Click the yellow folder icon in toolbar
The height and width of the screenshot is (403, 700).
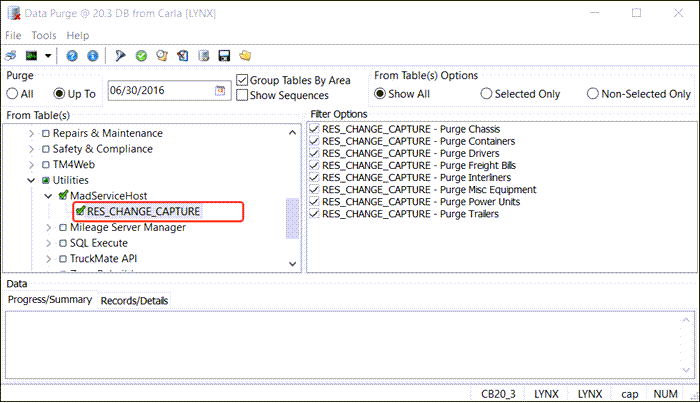coord(245,55)
